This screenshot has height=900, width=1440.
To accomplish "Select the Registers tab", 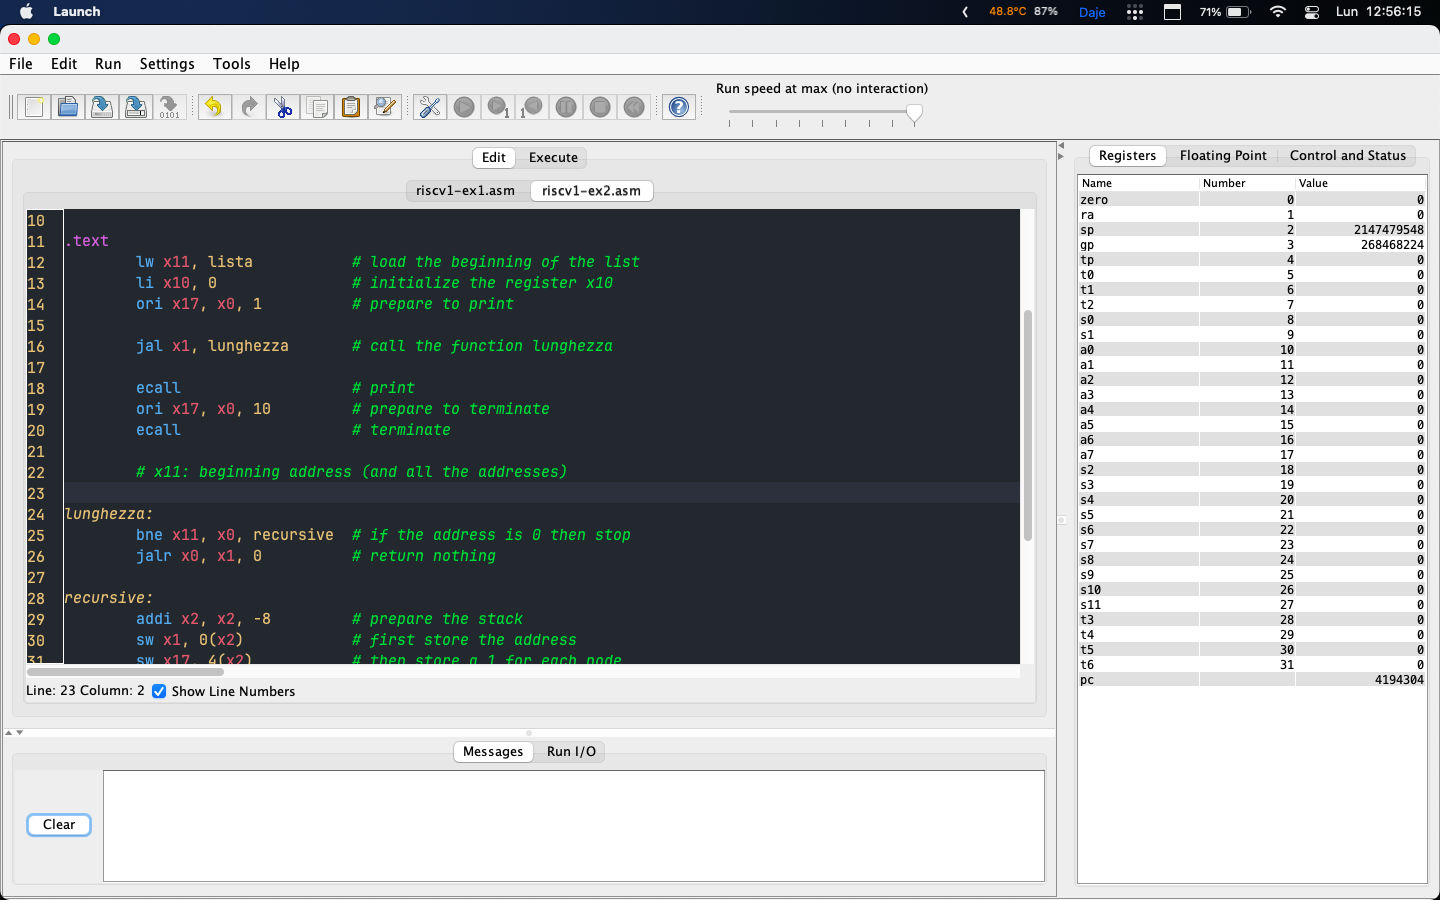I will tap(1127, 156).
